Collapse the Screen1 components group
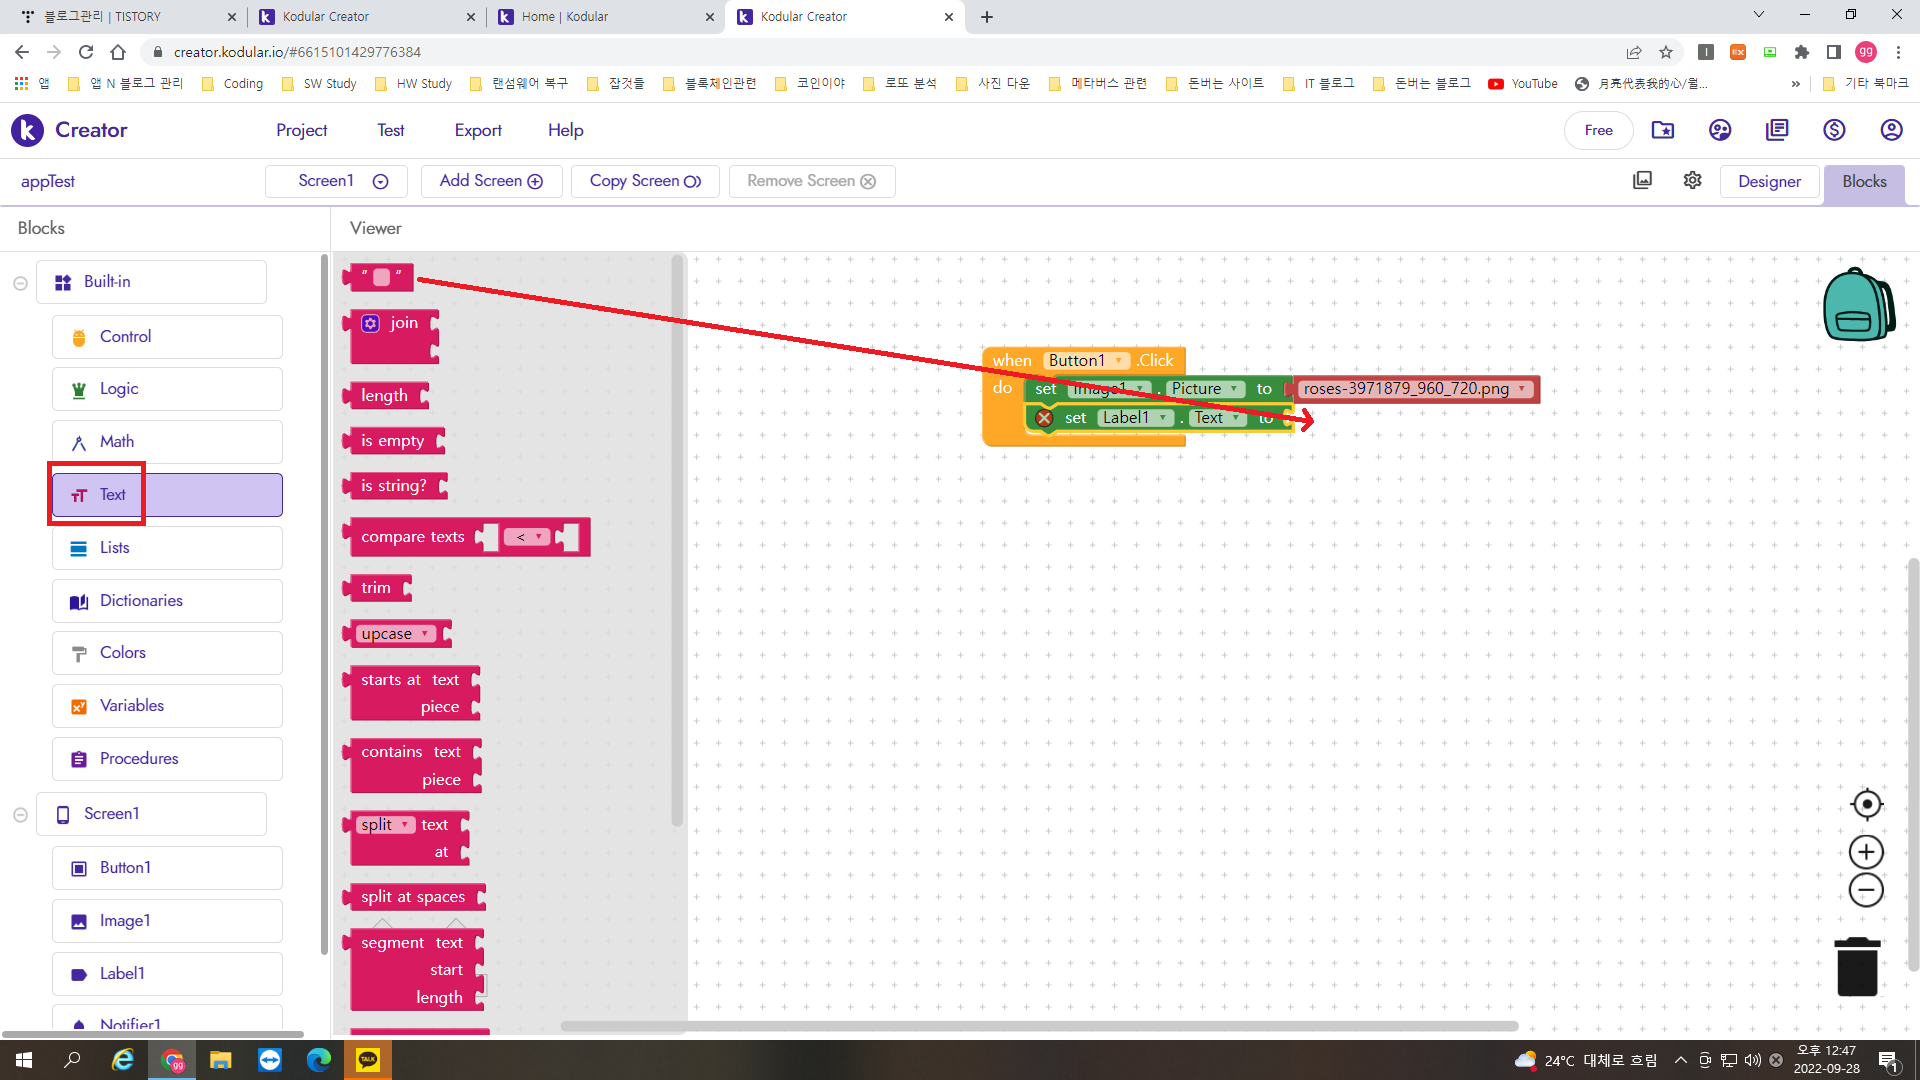The height and width of the screenshot is (1080, 1920). 20,815
